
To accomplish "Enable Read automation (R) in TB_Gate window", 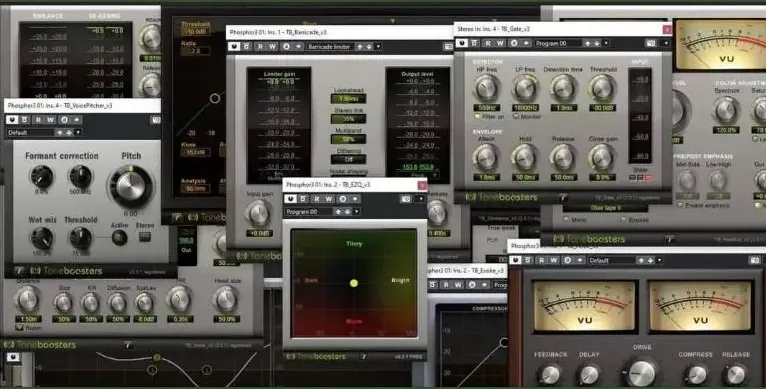I will [x=488, y=43].
